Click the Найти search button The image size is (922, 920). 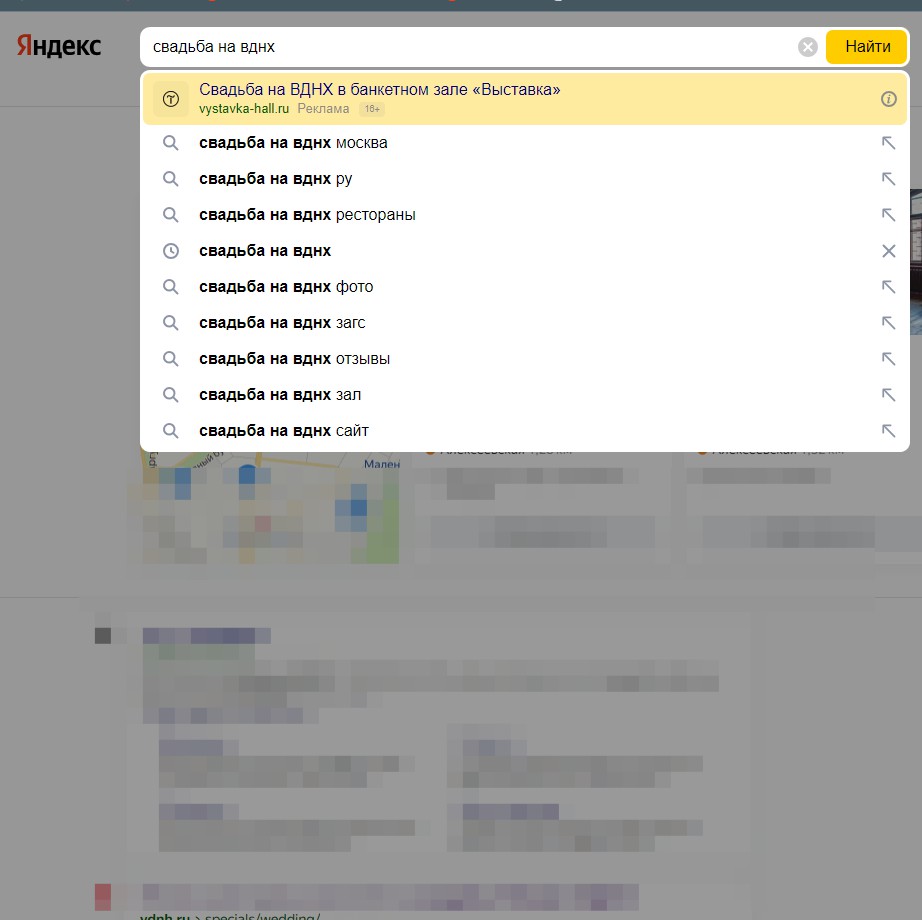click(x=866, y=46)
